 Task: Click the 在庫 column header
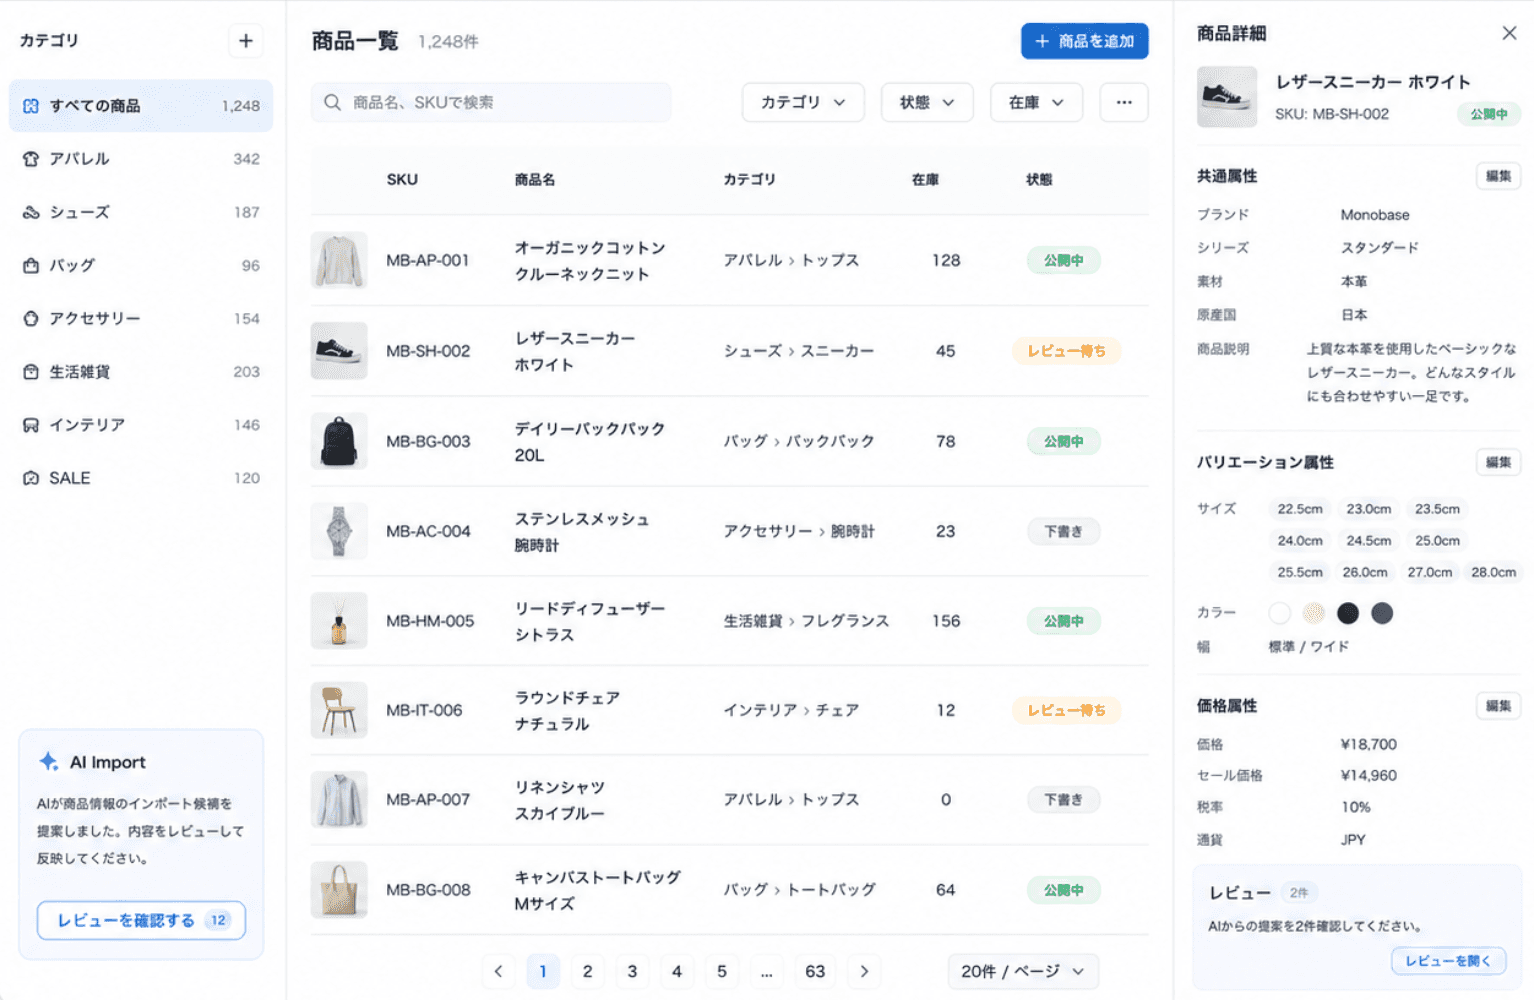tap(925, 180)
